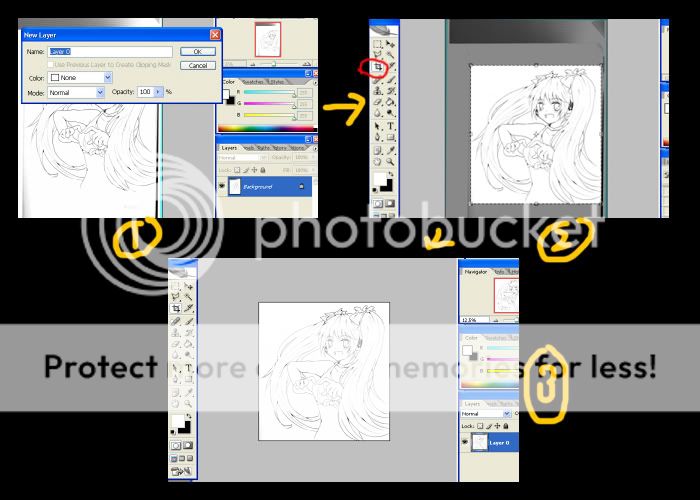Screen dimensions: 700x500
Task: Toggle lock all padlock icon in the bottom Layers panel
Action: coord(506,426)
